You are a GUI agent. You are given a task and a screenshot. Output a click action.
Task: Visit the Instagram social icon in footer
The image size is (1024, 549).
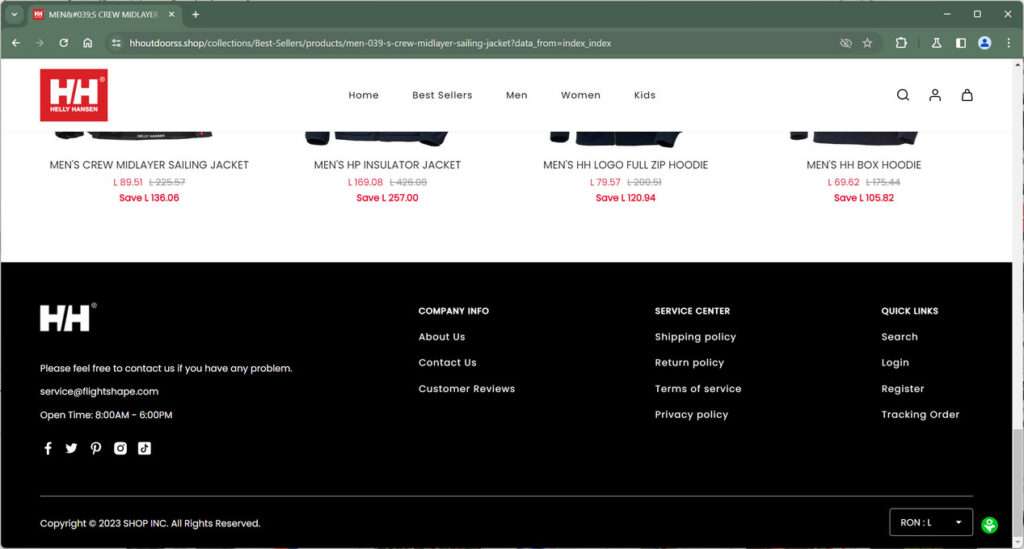coord(120,448)
